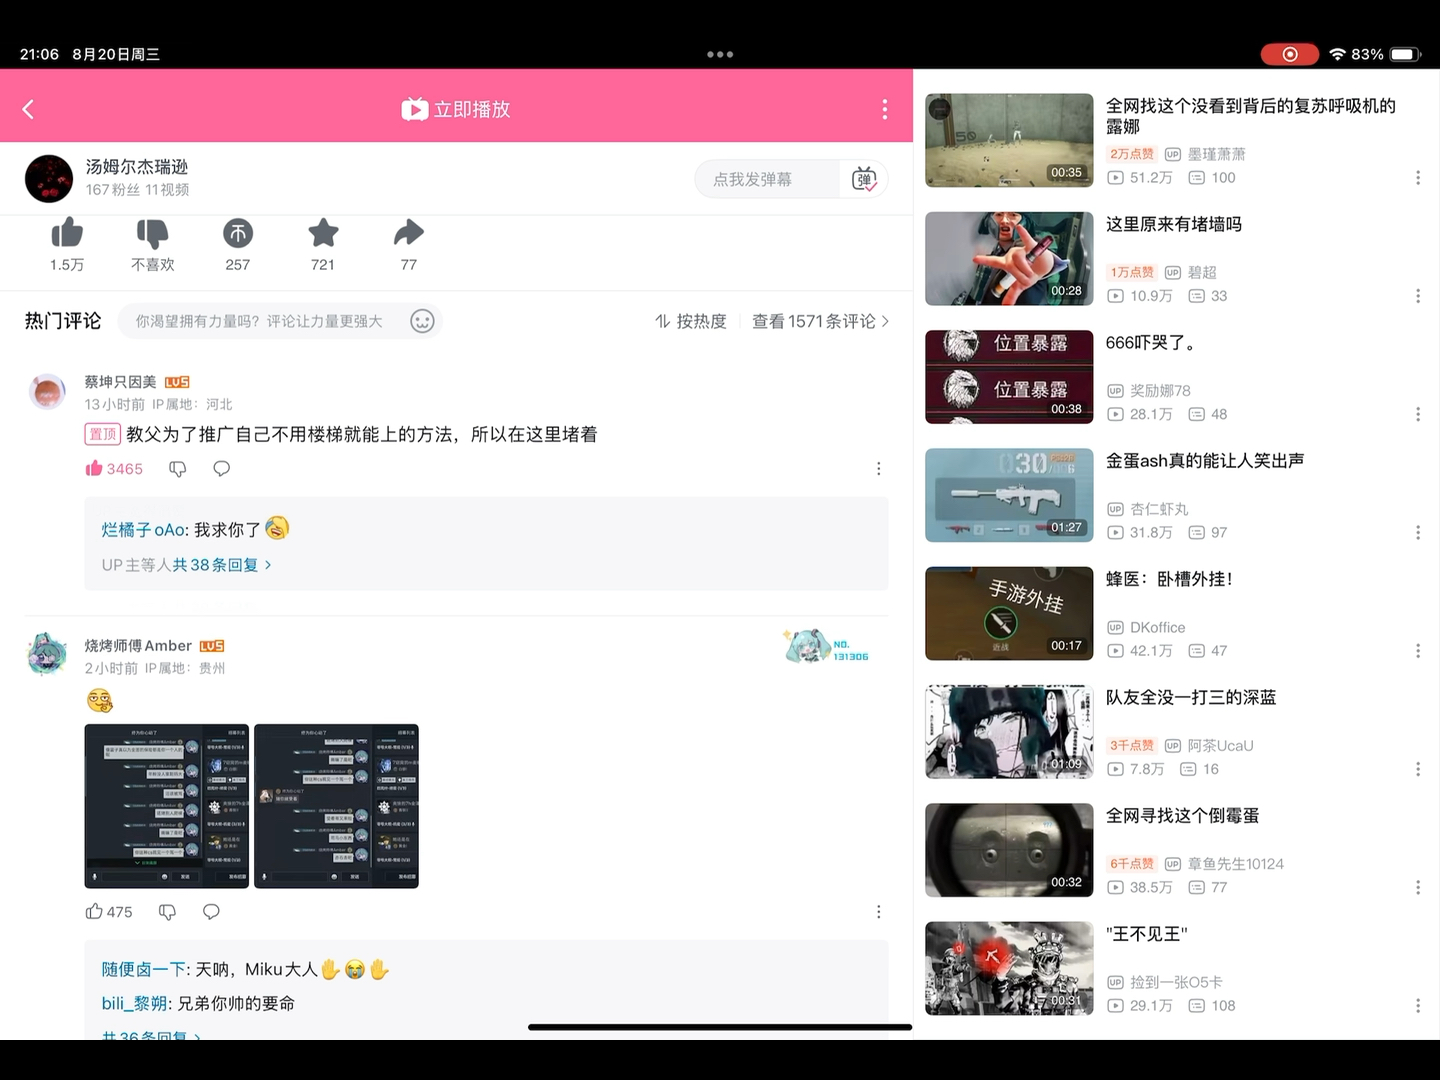
Task: Open 烂橘子oAo user link
Action: click(x=143, y=530)
